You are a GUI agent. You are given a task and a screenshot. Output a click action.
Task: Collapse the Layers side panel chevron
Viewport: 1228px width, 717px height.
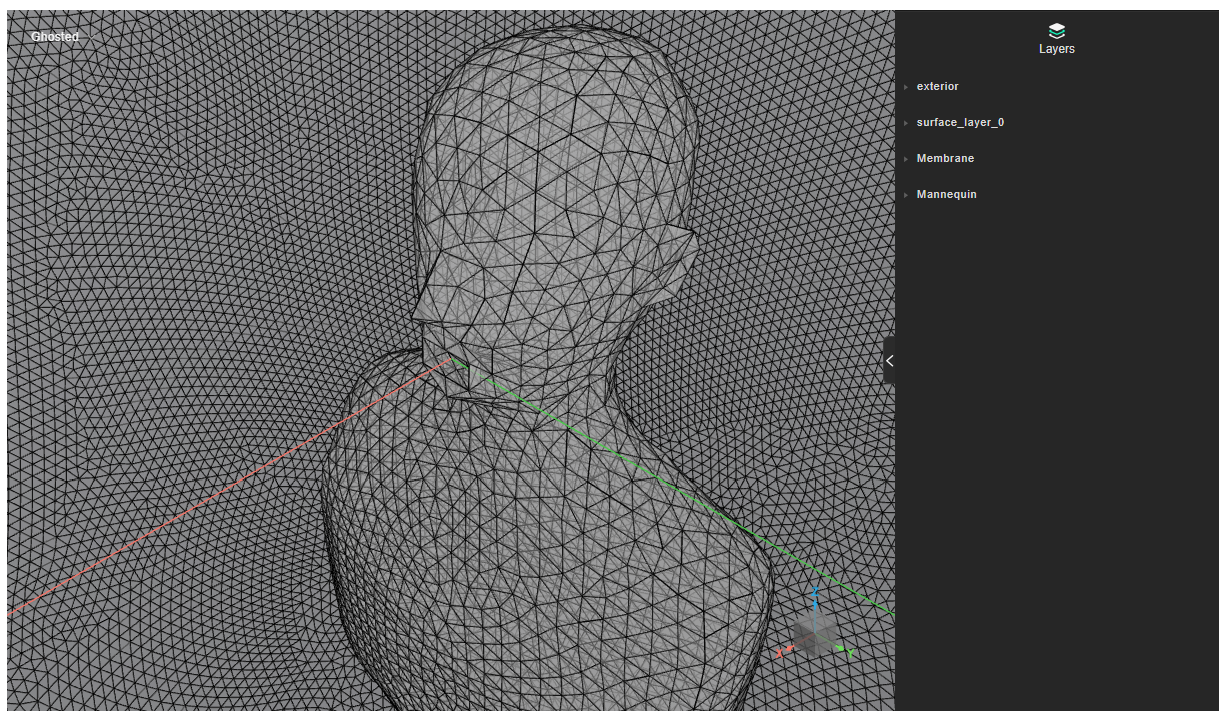coord(889,361)
